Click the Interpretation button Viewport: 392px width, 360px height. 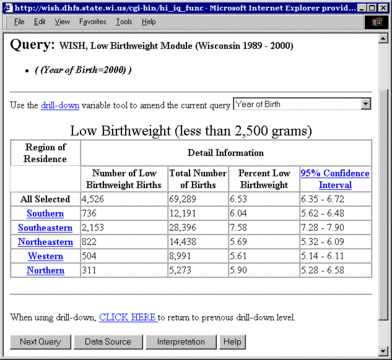pyautogui.click(x=181, y=342)
